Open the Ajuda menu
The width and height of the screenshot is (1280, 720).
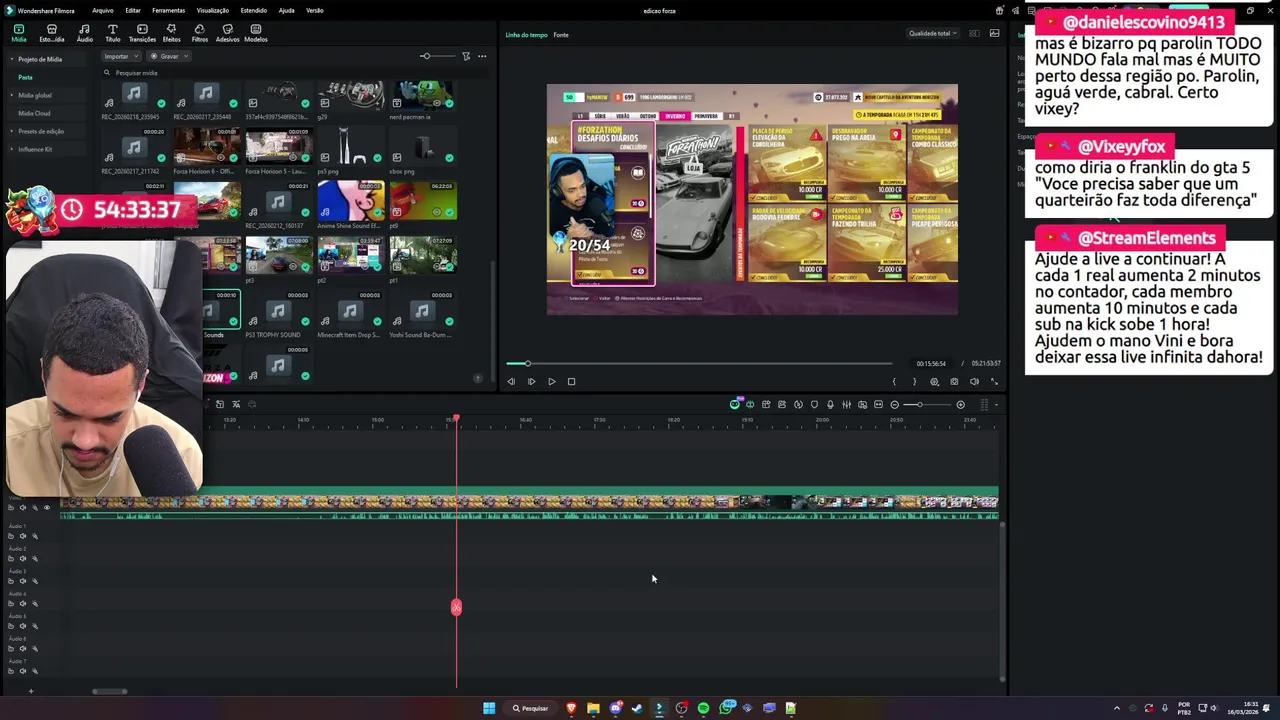click(287, 11)
